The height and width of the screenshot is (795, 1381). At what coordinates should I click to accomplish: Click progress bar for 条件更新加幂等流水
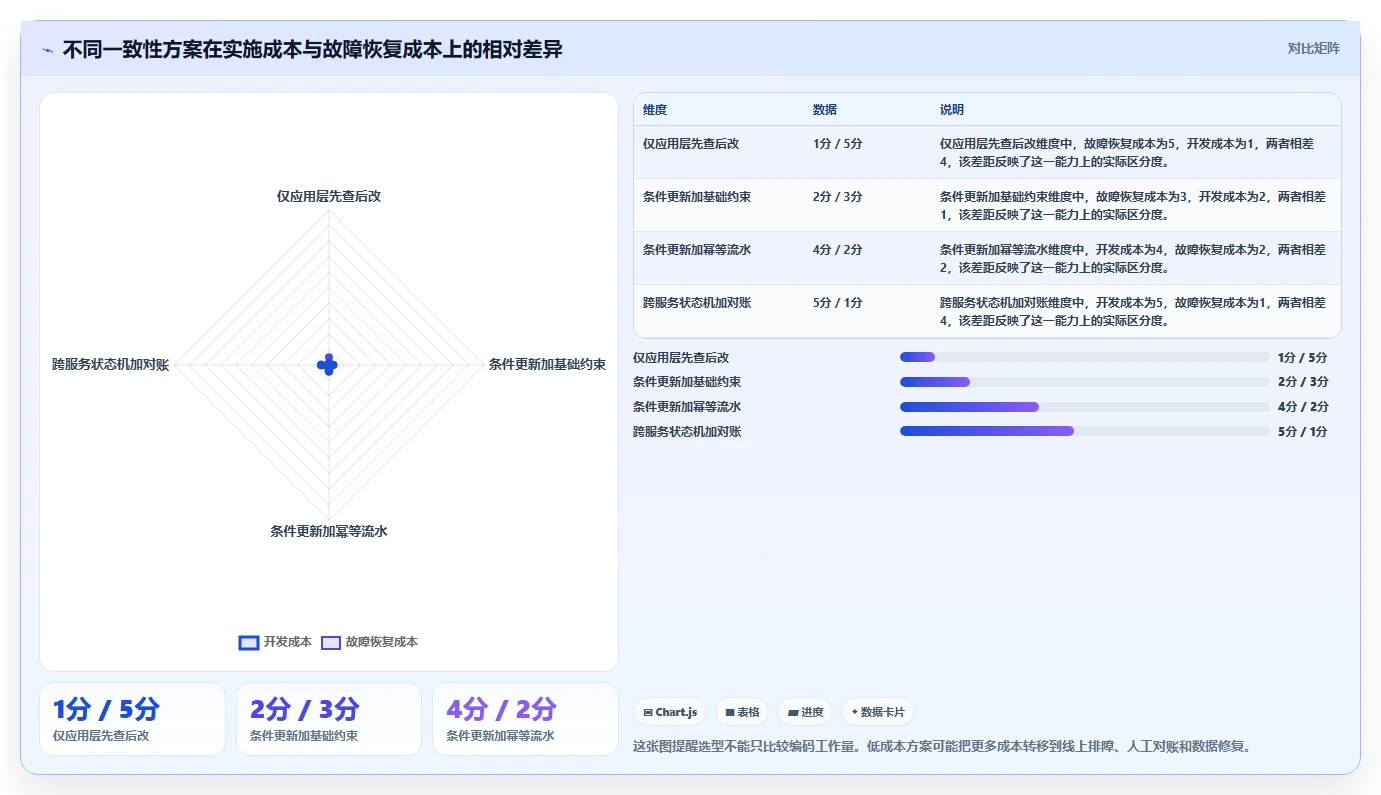tap(1084, 407)
